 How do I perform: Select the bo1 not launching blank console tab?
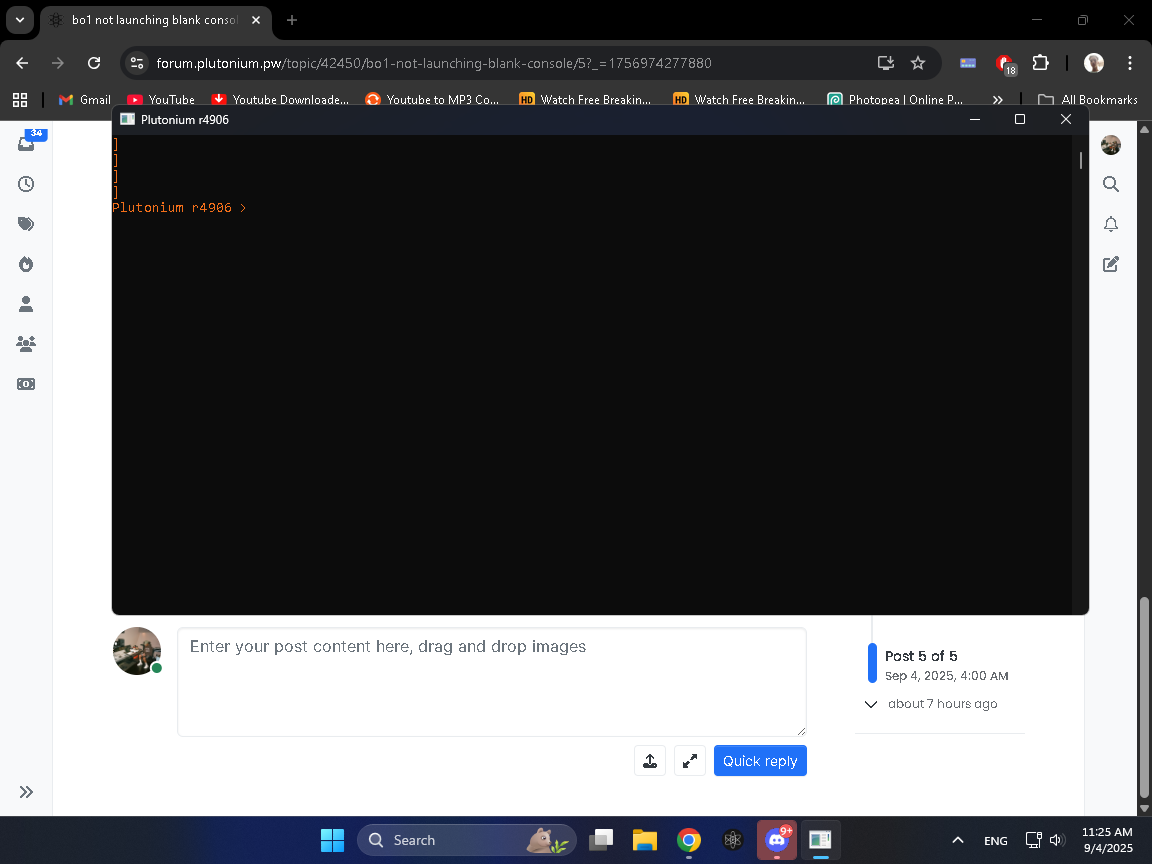(x=156, y=21)
